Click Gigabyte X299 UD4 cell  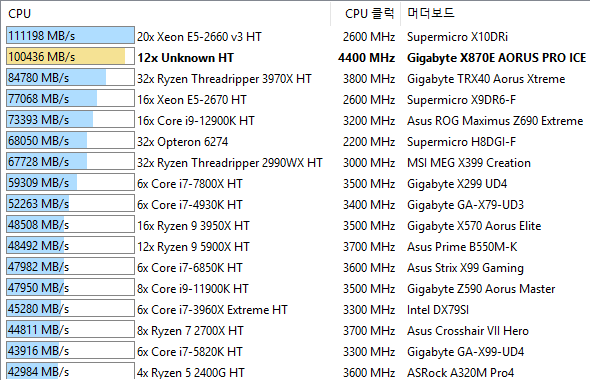(x=457, y=184)
